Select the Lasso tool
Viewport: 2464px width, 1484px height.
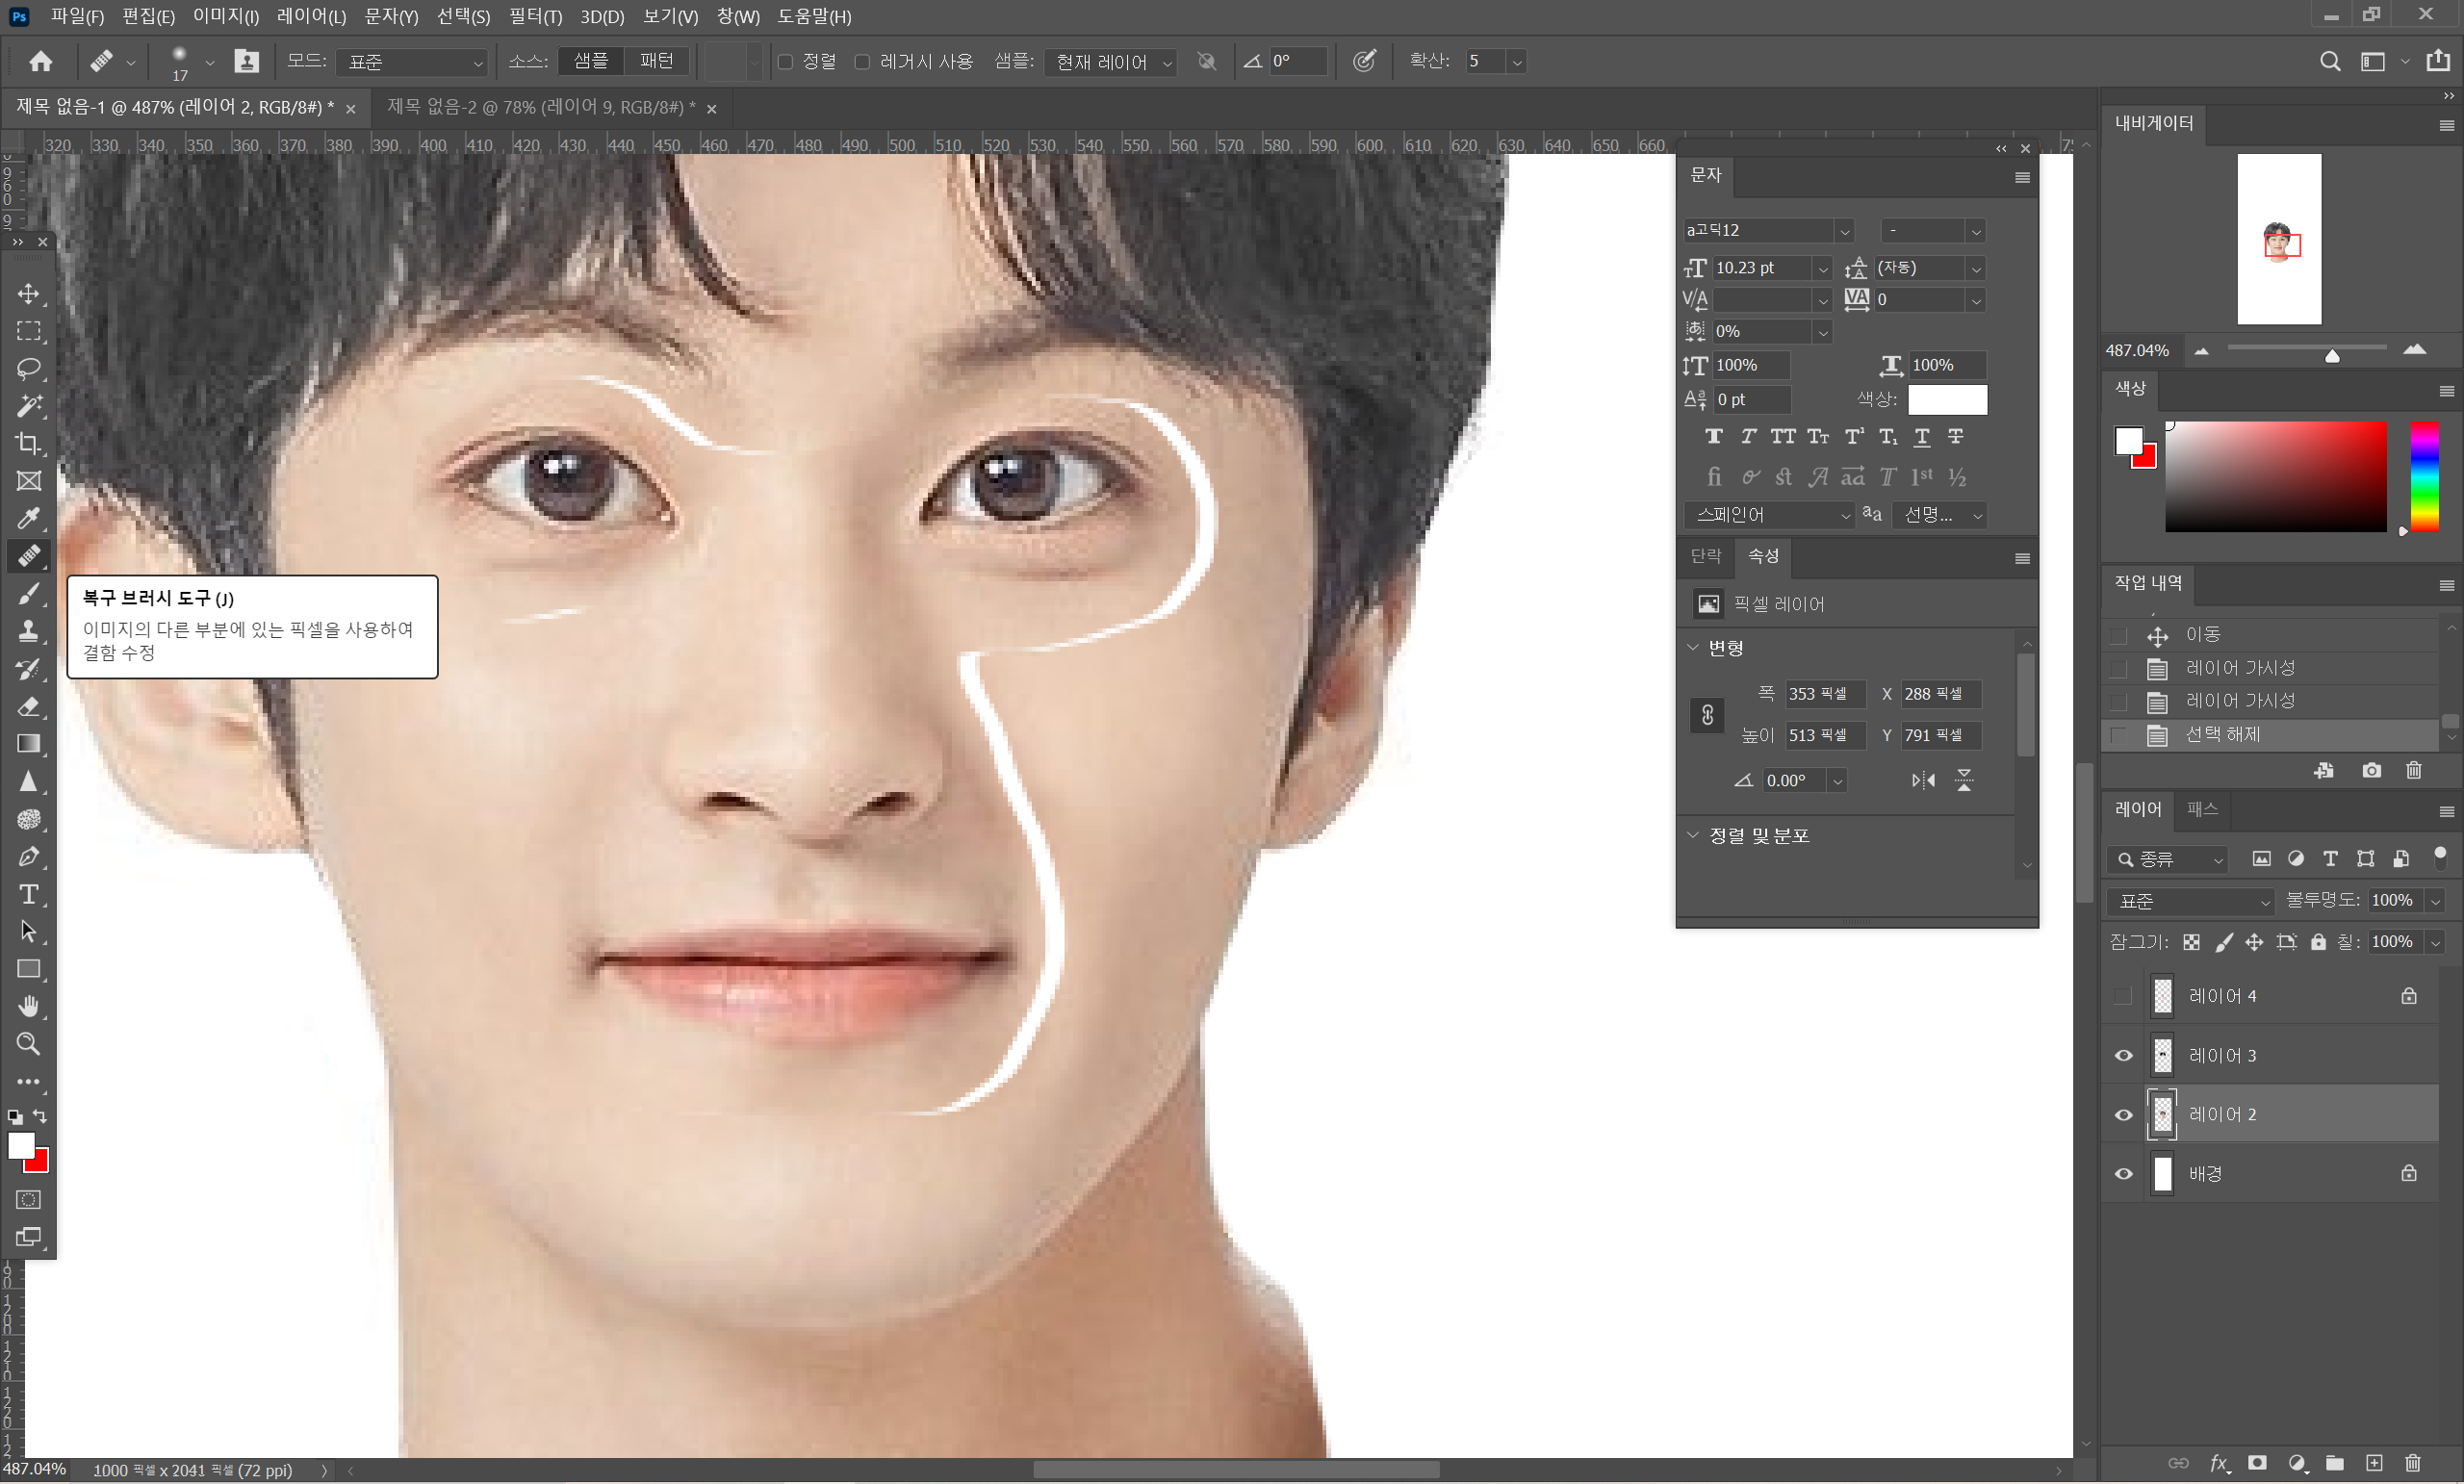pos(29,368)
